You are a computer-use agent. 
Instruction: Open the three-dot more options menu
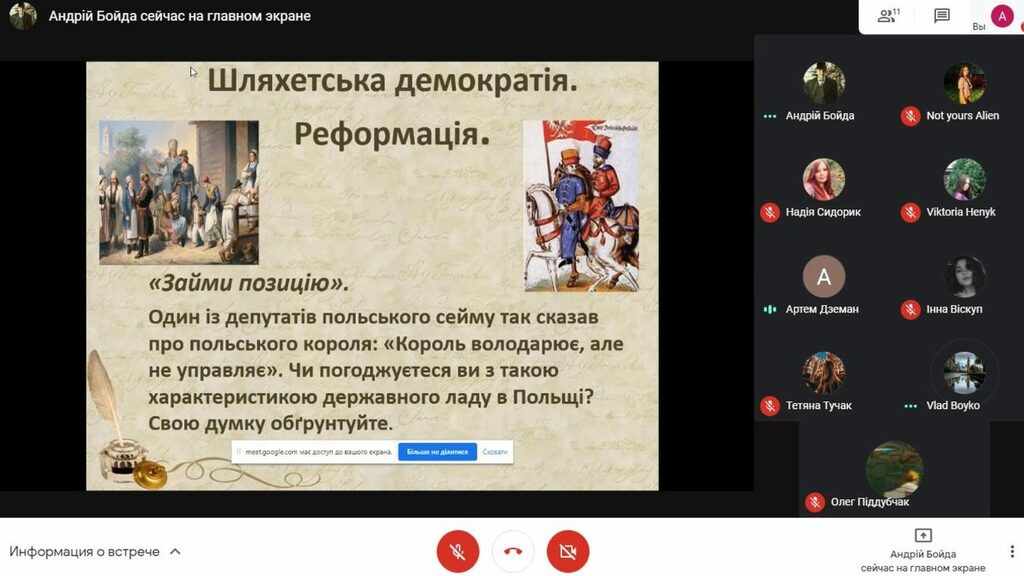[1011, 551]
